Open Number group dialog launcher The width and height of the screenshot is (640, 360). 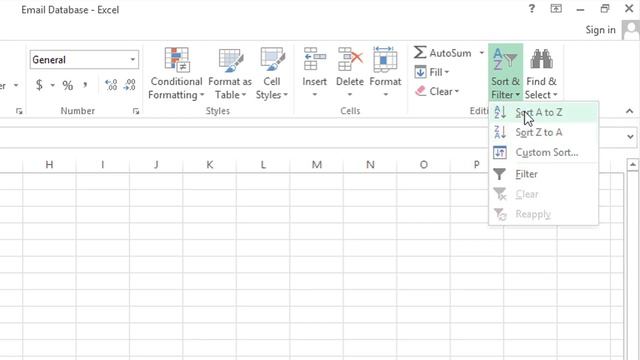136,111
